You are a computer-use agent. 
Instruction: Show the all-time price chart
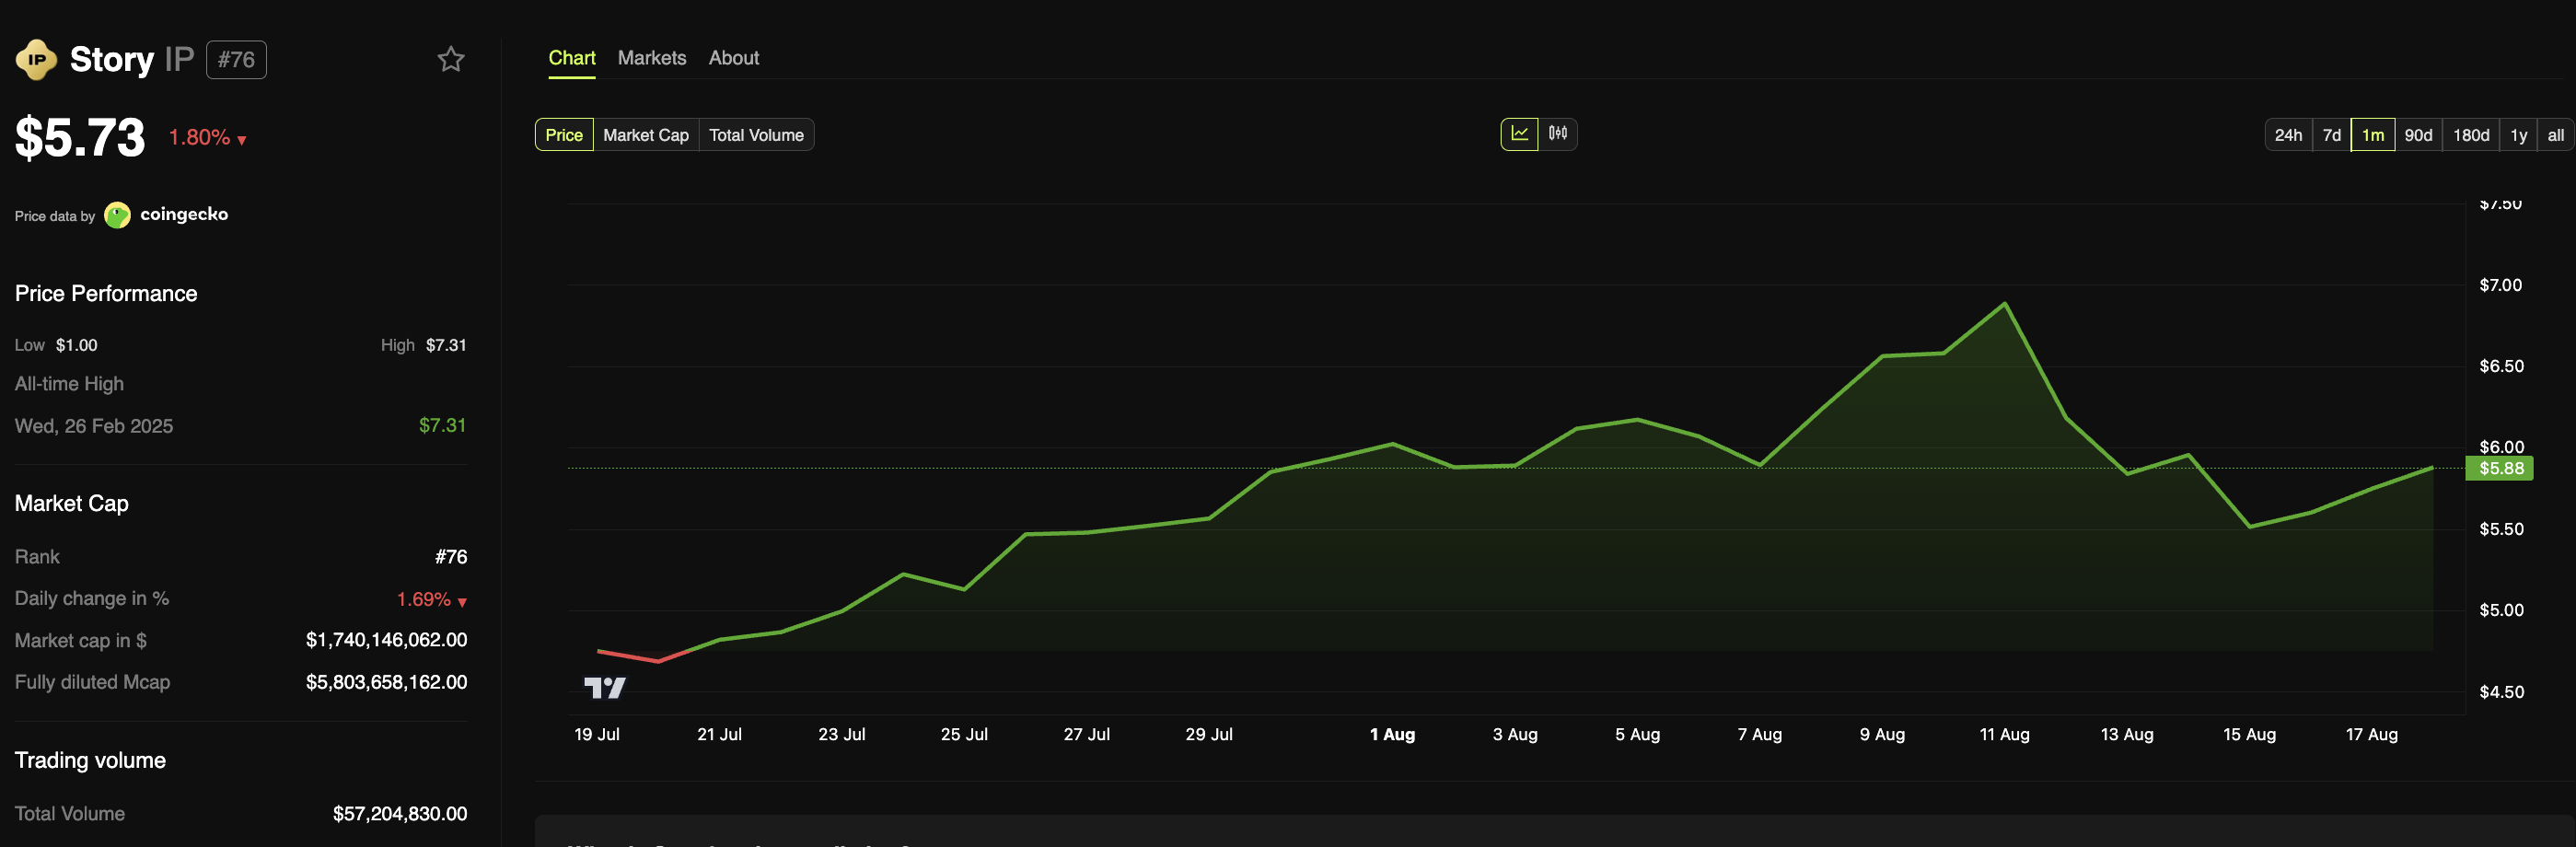(2555, 134)
